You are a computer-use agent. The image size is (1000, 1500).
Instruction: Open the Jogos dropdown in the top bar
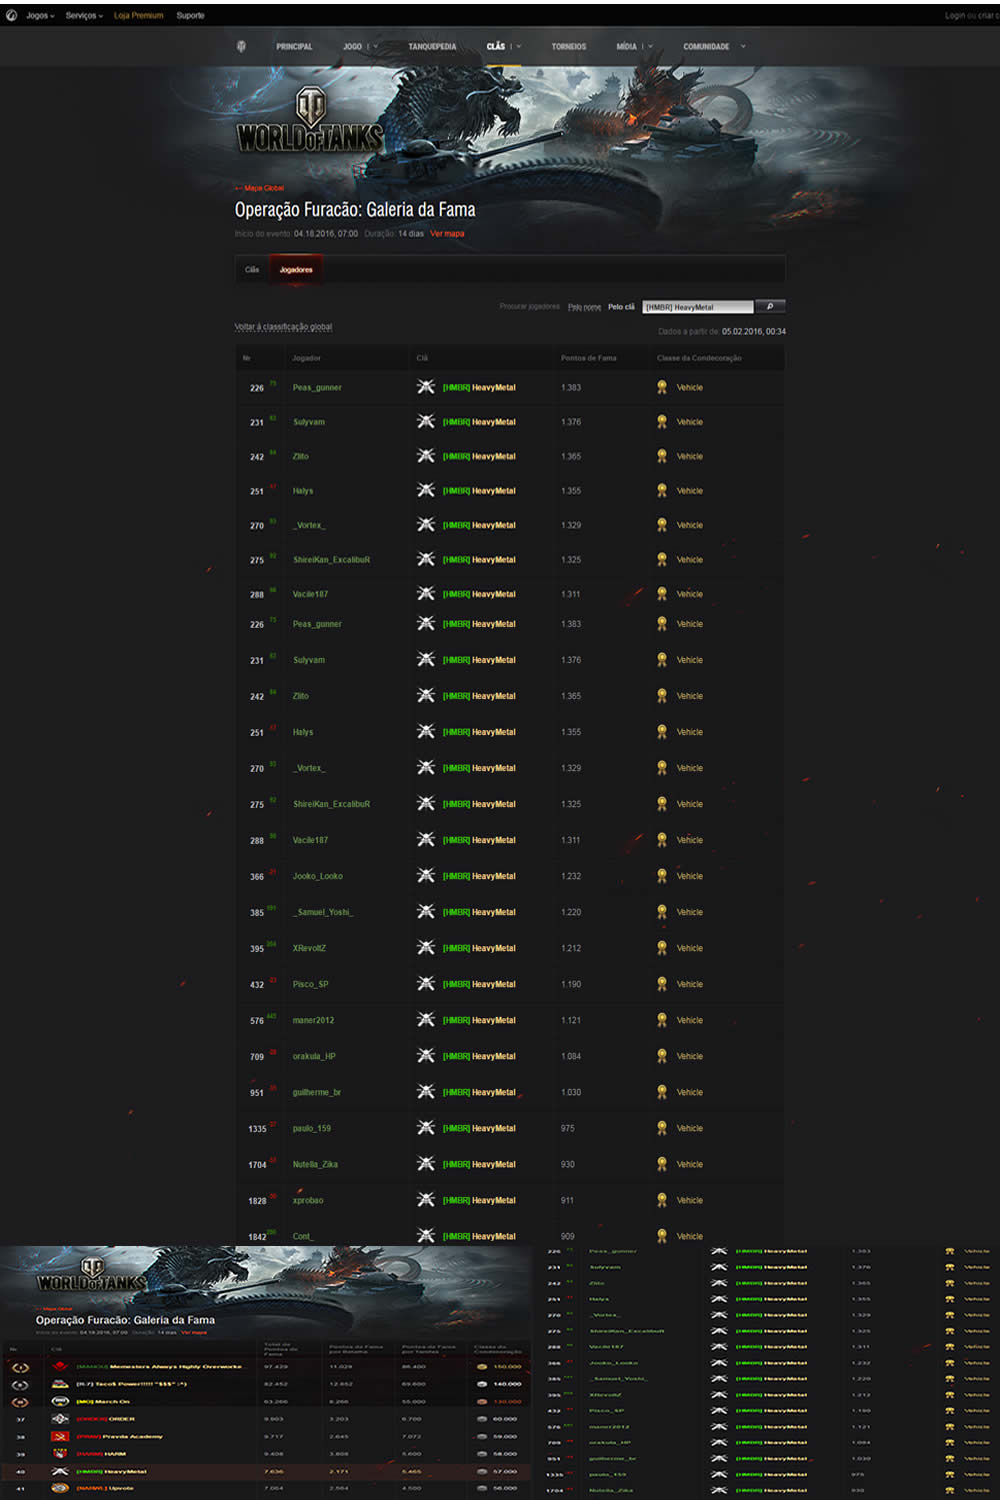pos(41,16)
